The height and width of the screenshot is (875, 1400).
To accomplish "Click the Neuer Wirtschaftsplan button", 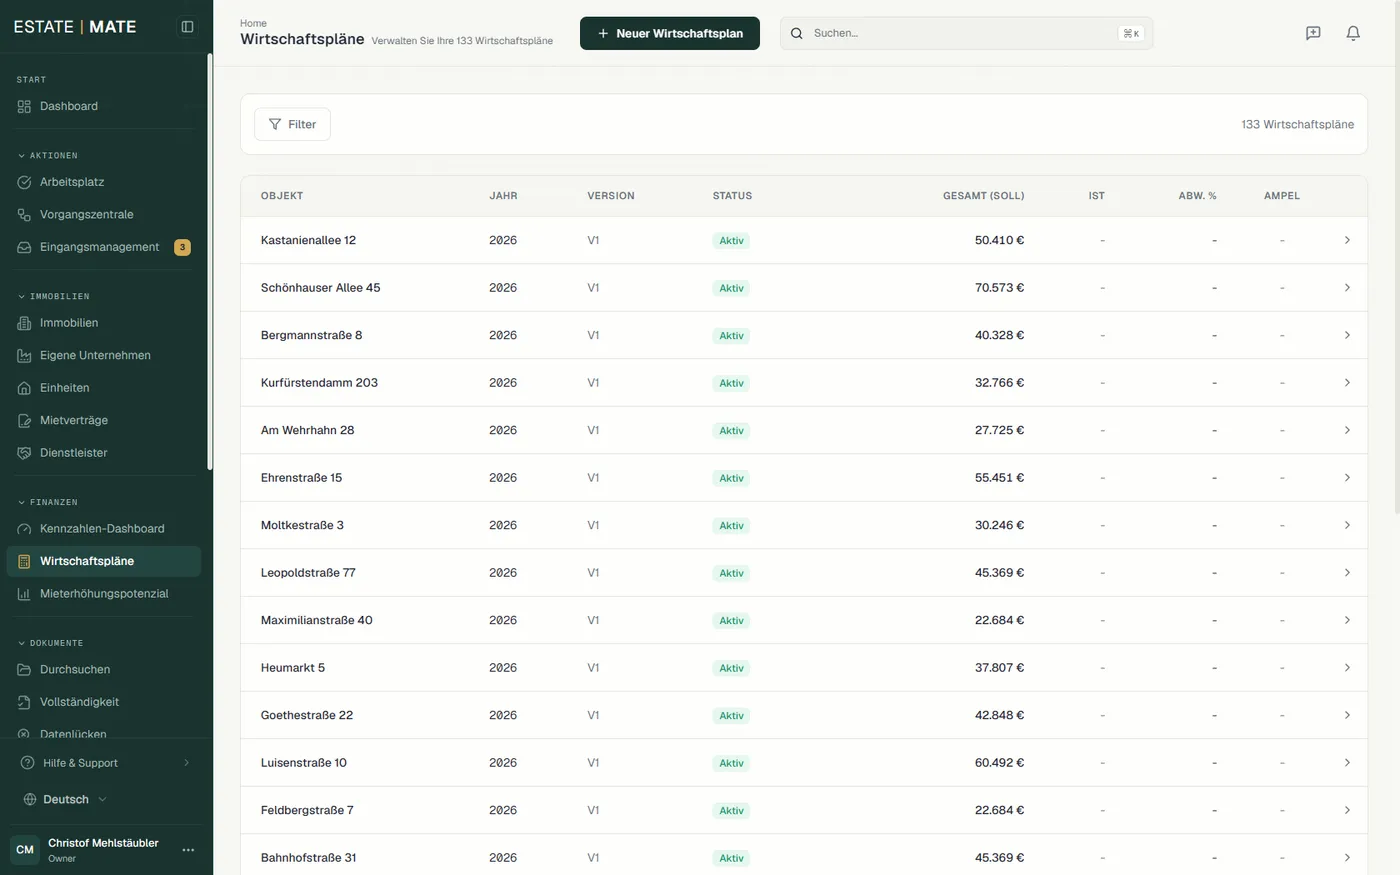I will click(670, 33).
